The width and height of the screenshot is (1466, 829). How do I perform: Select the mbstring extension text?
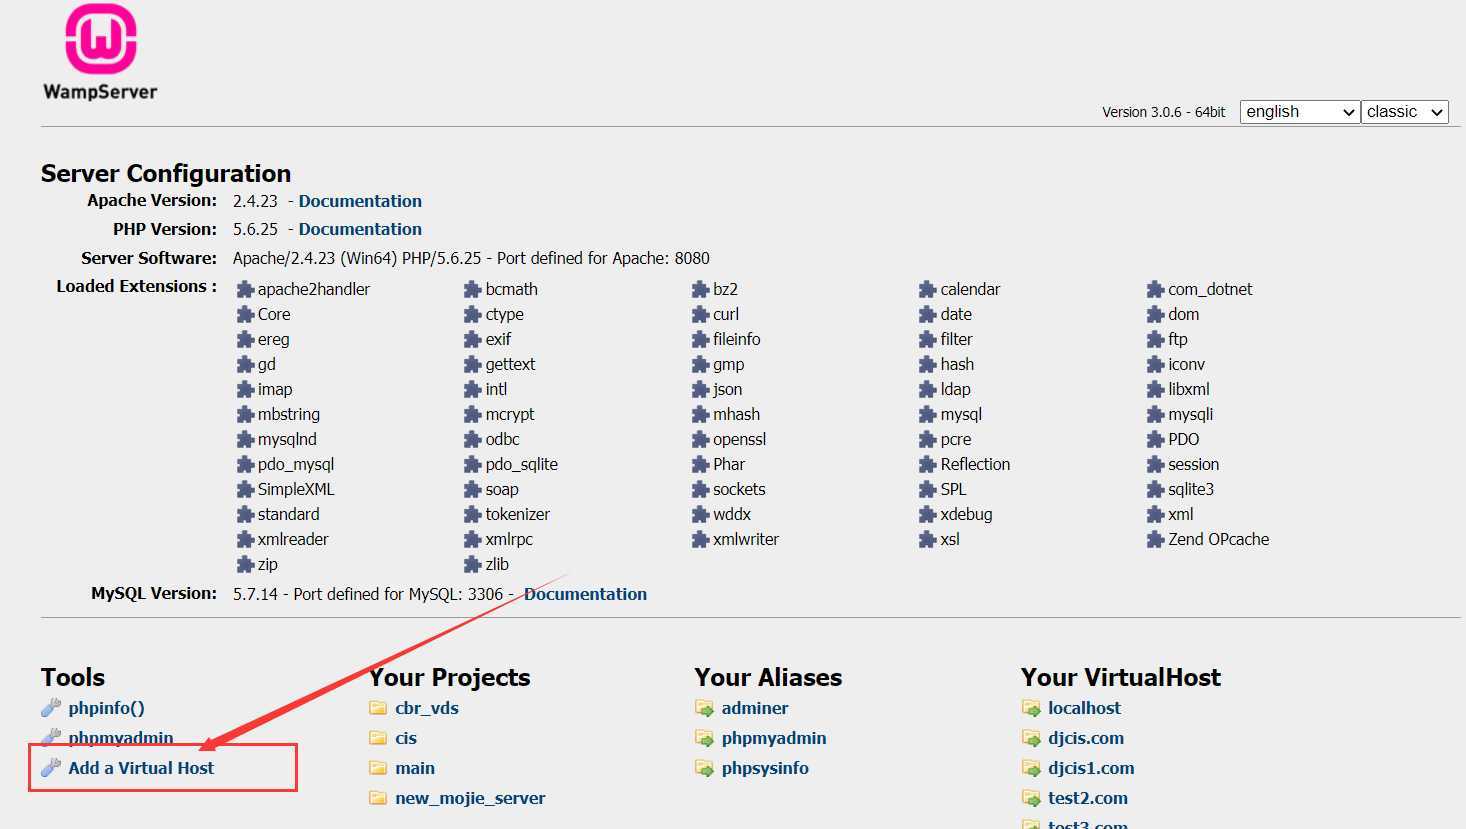289,414
